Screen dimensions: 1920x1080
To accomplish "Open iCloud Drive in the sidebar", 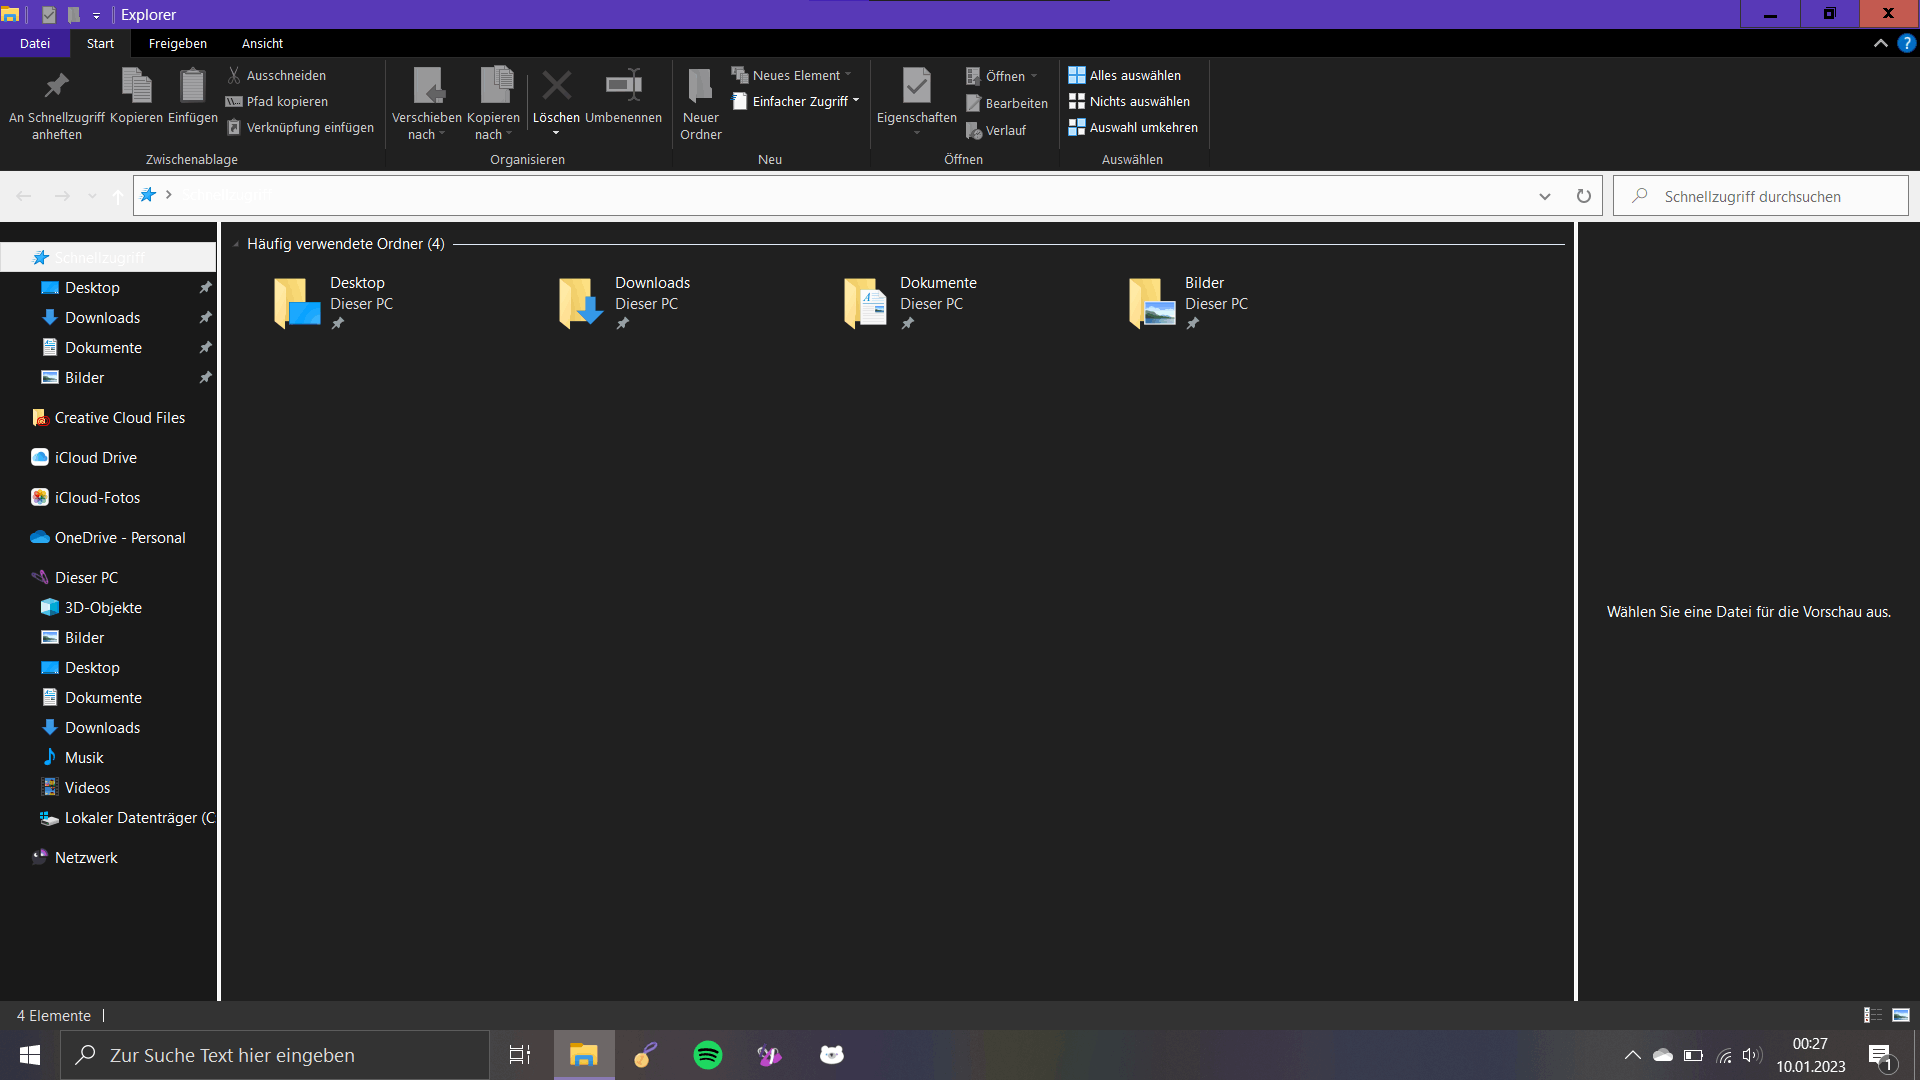I will 84,457.
